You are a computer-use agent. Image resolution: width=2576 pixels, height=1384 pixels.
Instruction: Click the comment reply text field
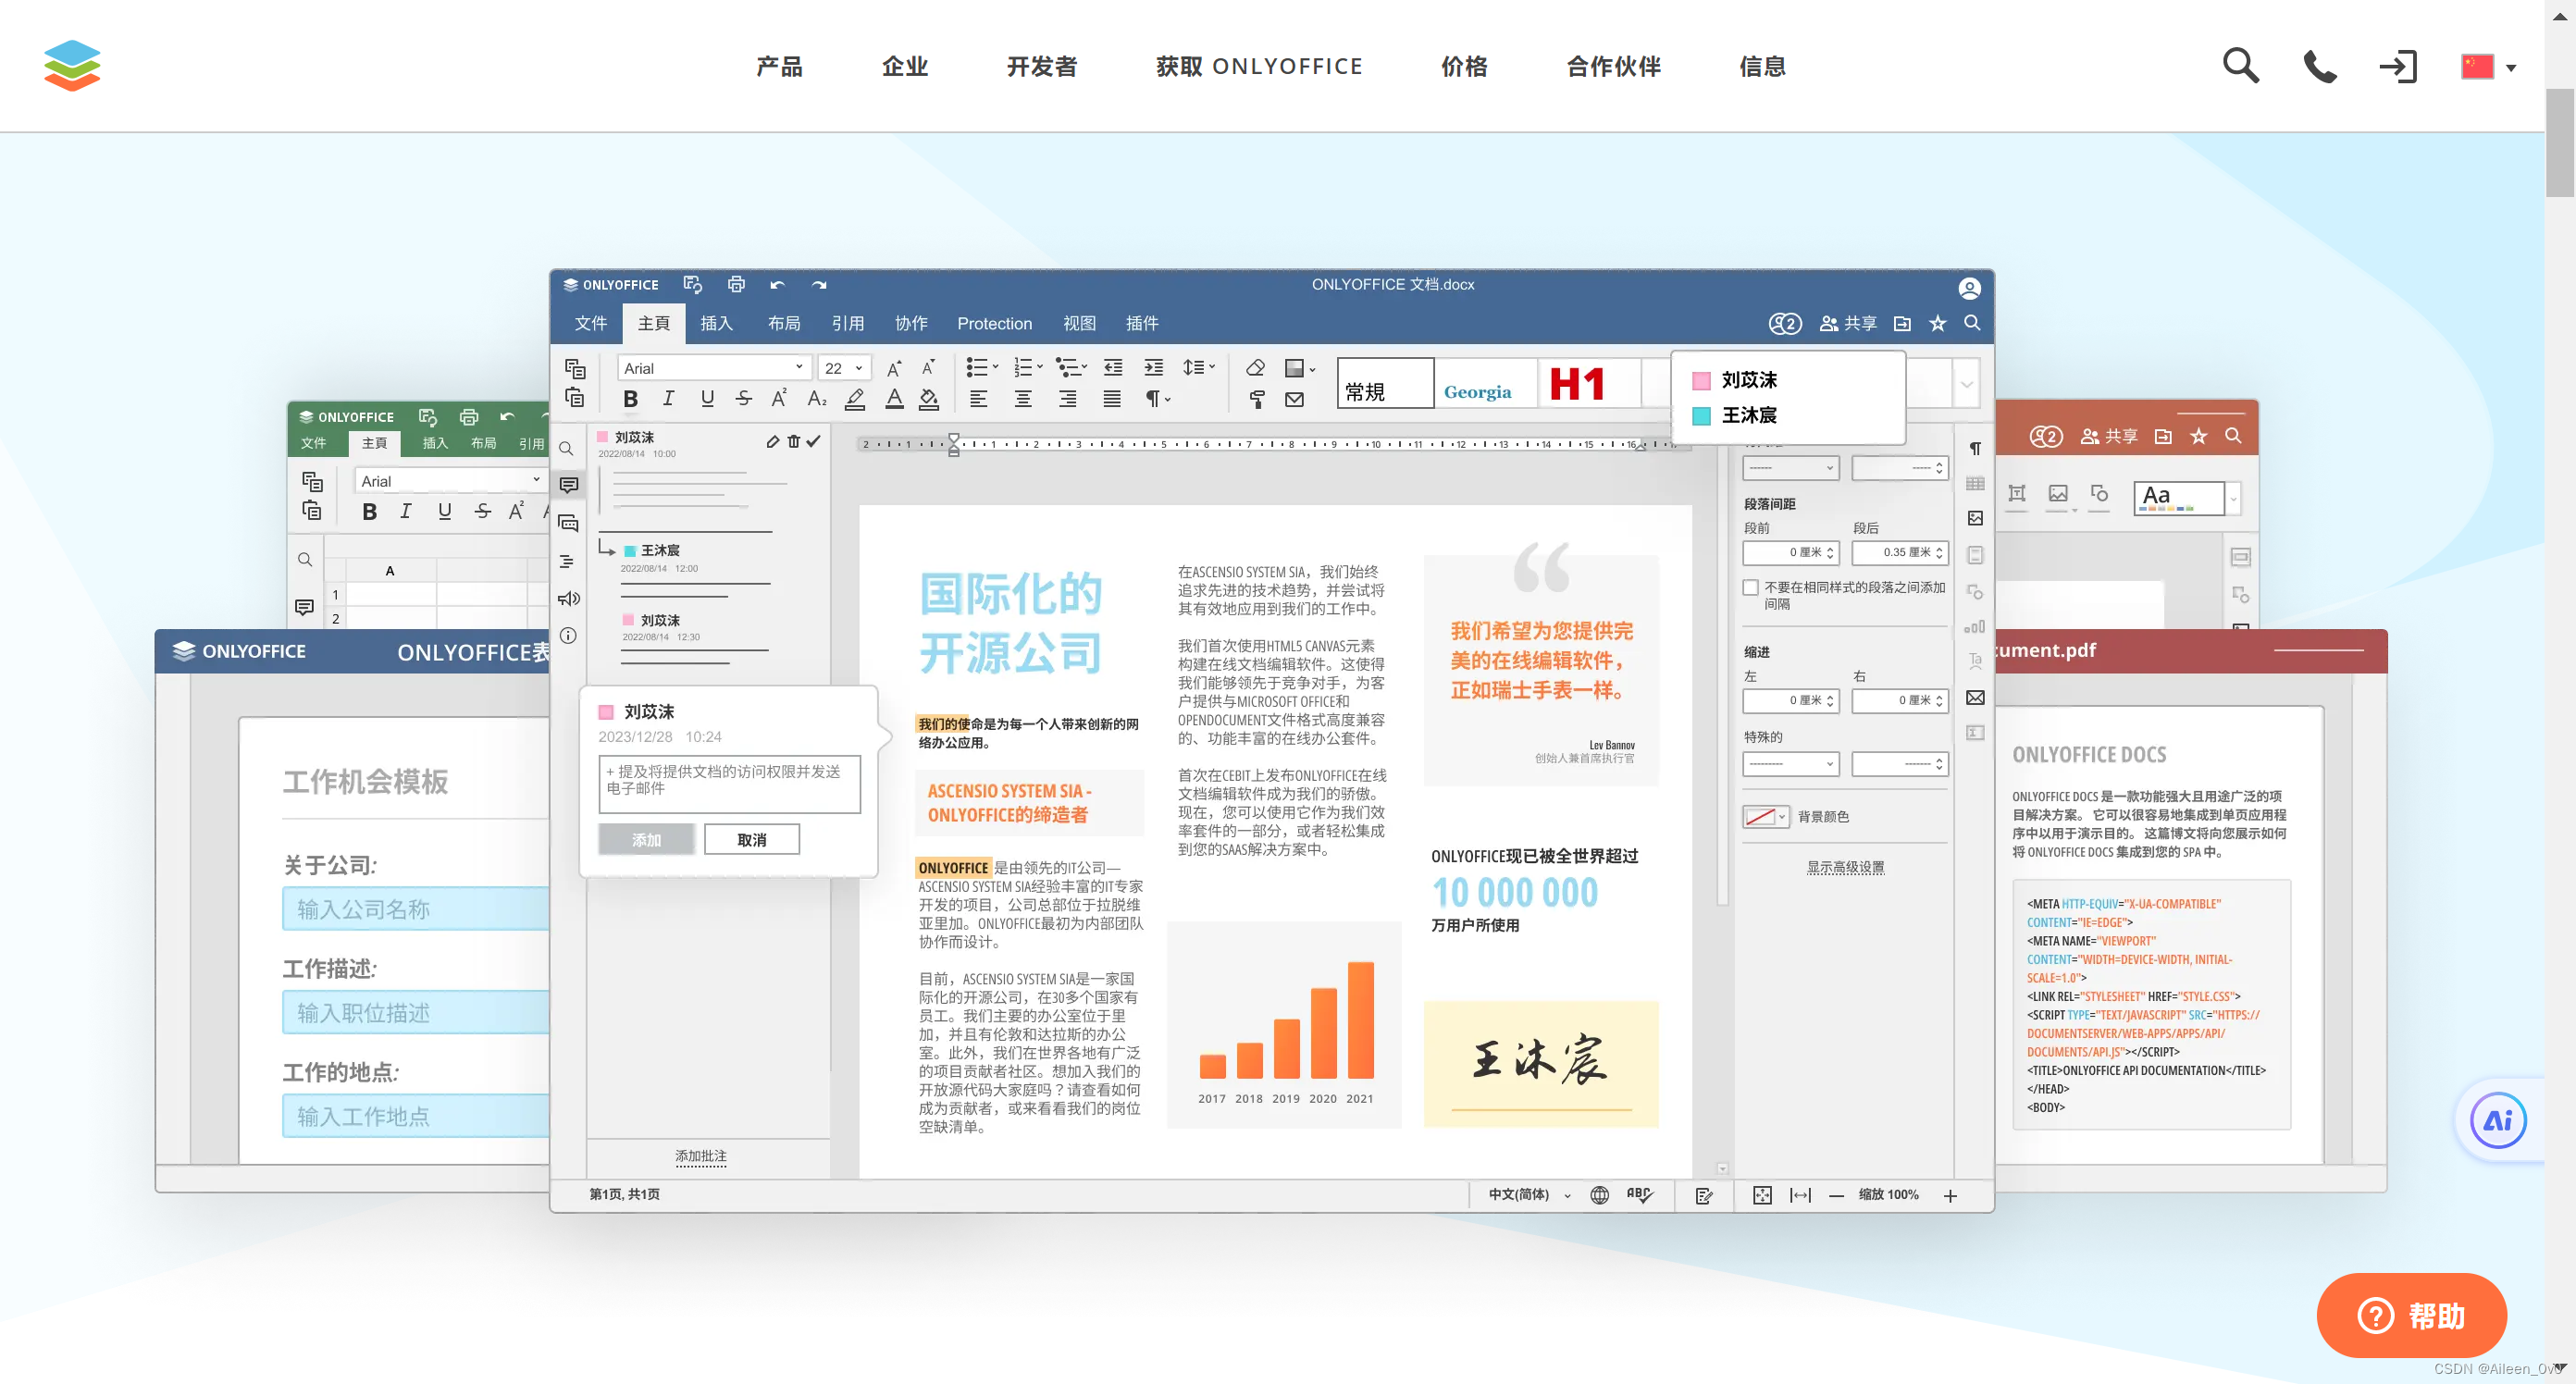[x=729, y=784]
